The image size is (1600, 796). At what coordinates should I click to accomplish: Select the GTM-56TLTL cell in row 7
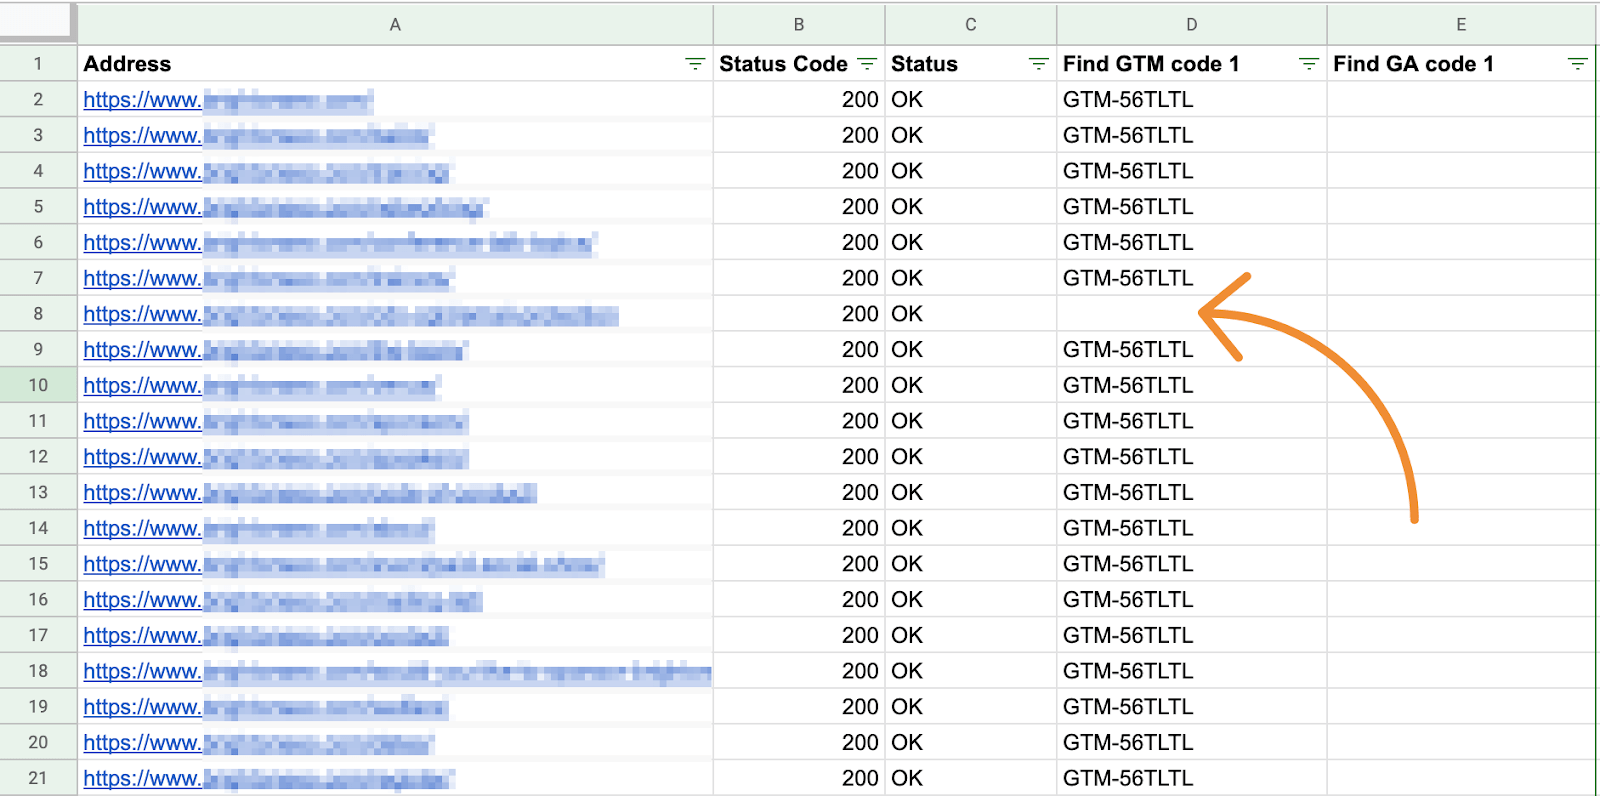[1128, 278]
